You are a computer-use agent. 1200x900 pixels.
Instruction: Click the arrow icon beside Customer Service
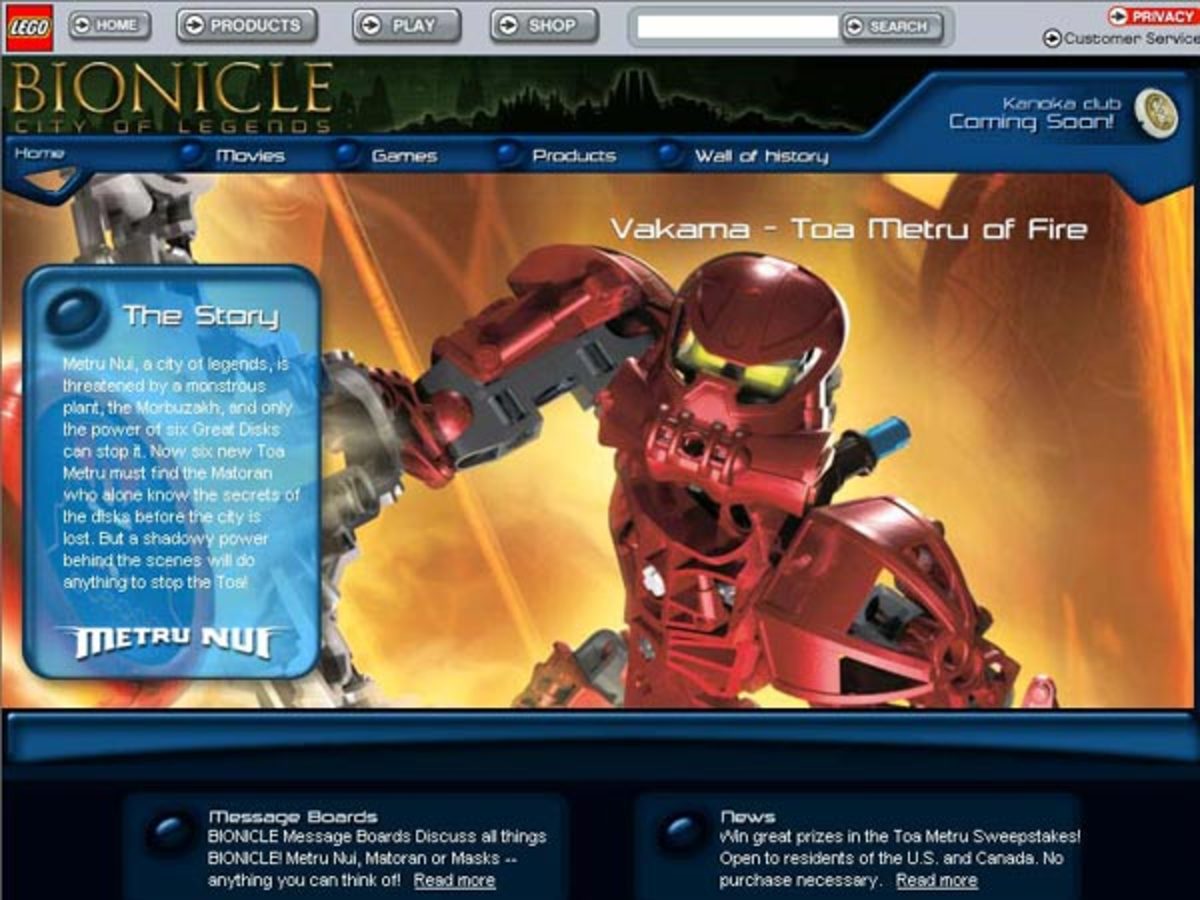click(x=1051, y=39)
